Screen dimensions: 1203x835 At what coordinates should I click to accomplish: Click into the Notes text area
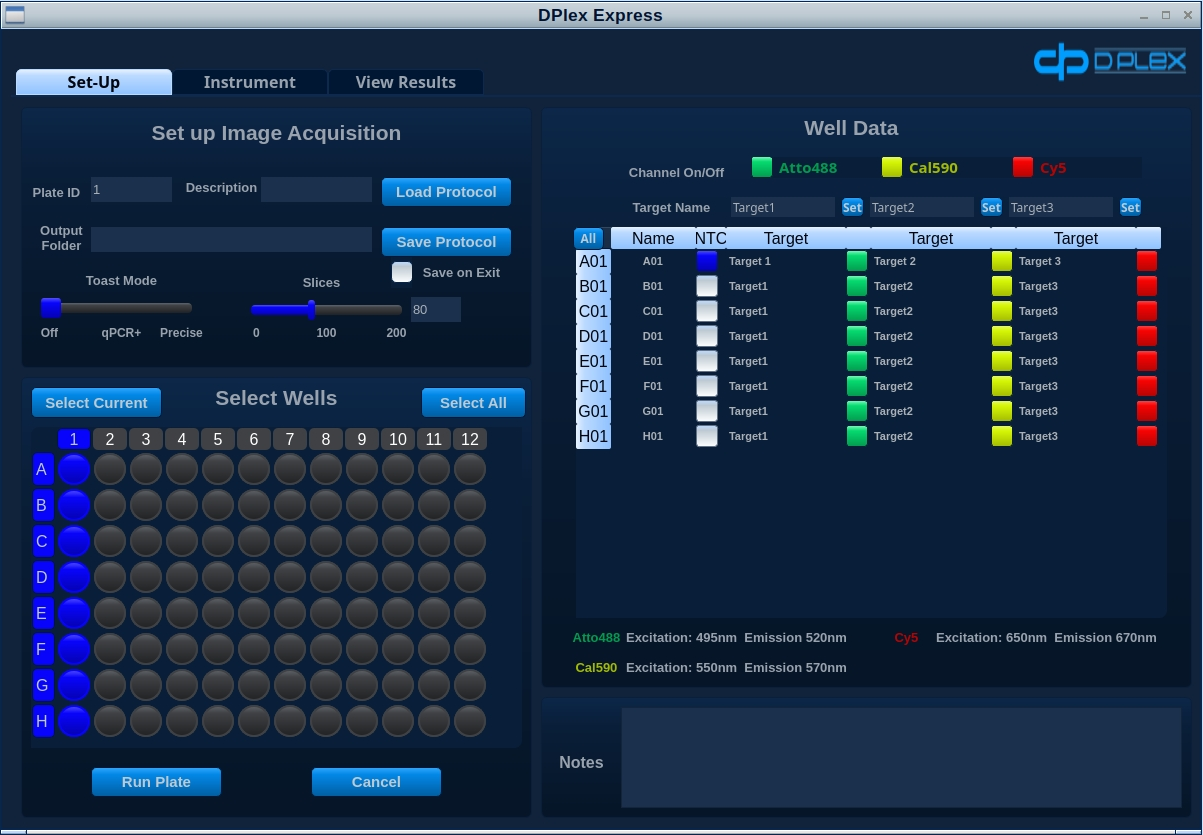pyautogui.click(x=901, y=758)
